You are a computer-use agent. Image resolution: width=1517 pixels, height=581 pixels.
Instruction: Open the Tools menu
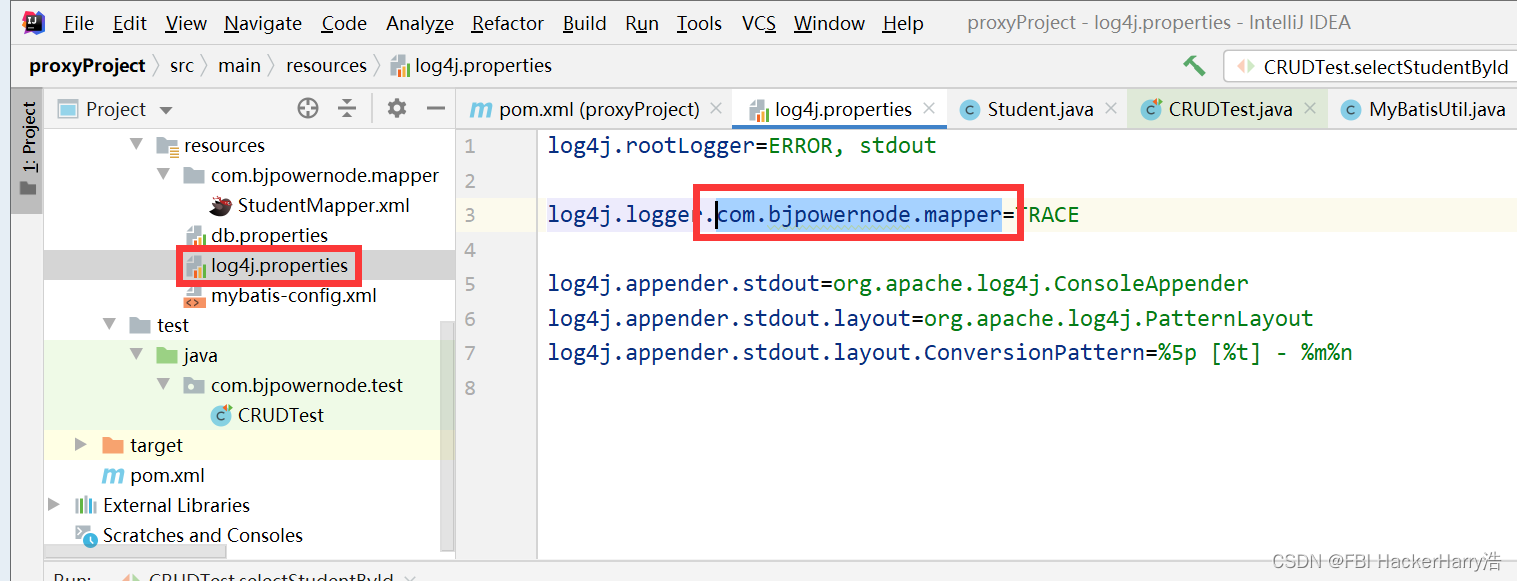(699, 23)
